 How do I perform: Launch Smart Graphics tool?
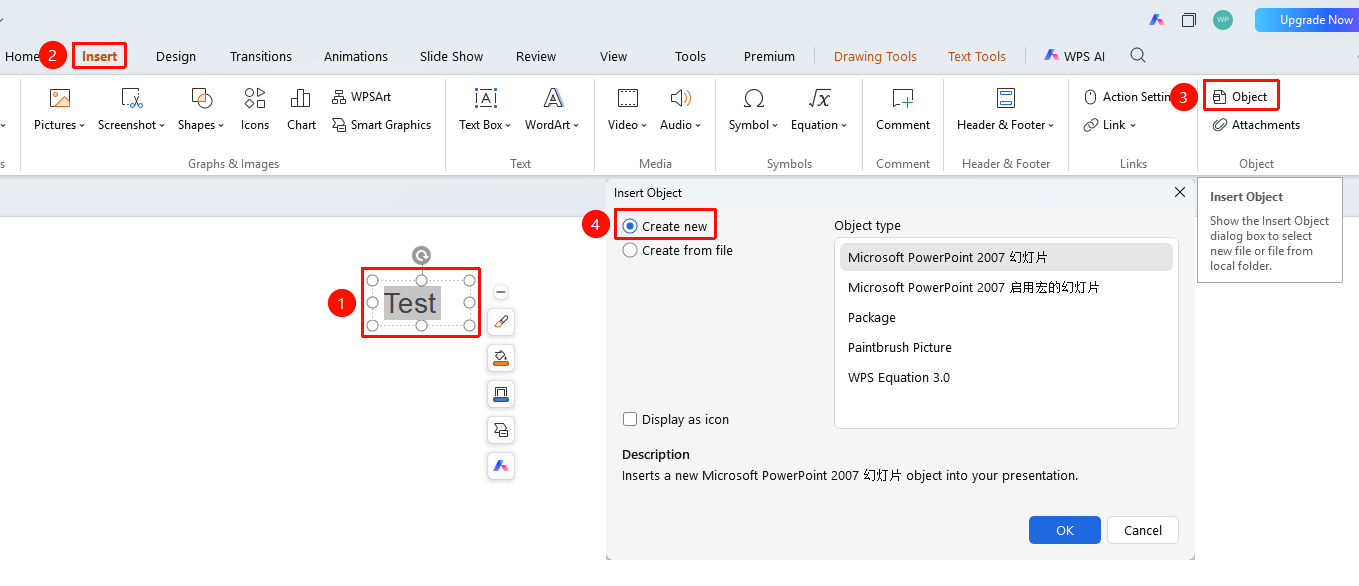[381, 125]
